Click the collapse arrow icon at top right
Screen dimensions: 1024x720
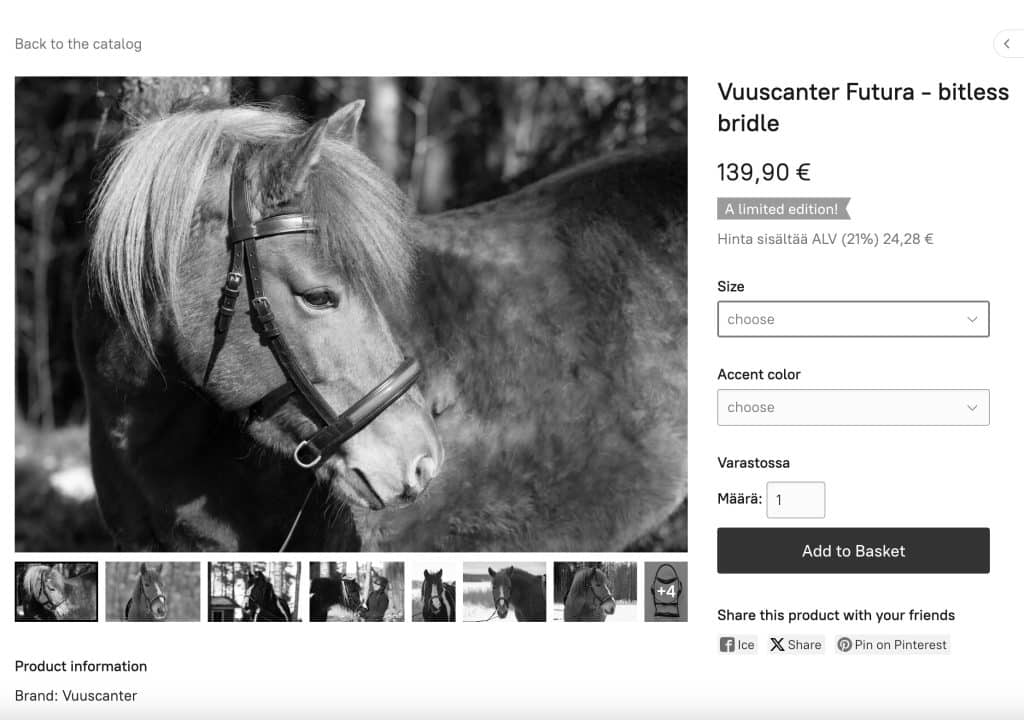coord(1007,44)
